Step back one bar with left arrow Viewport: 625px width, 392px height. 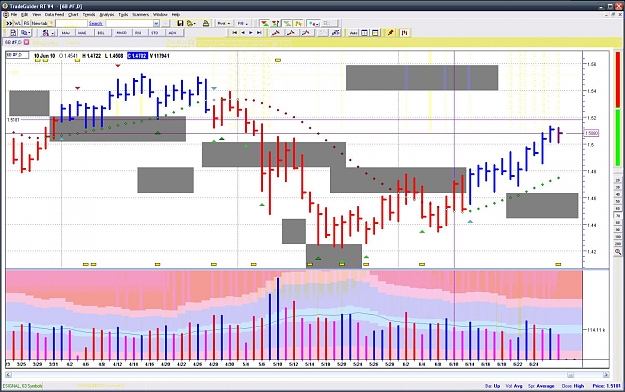point(243,33)
